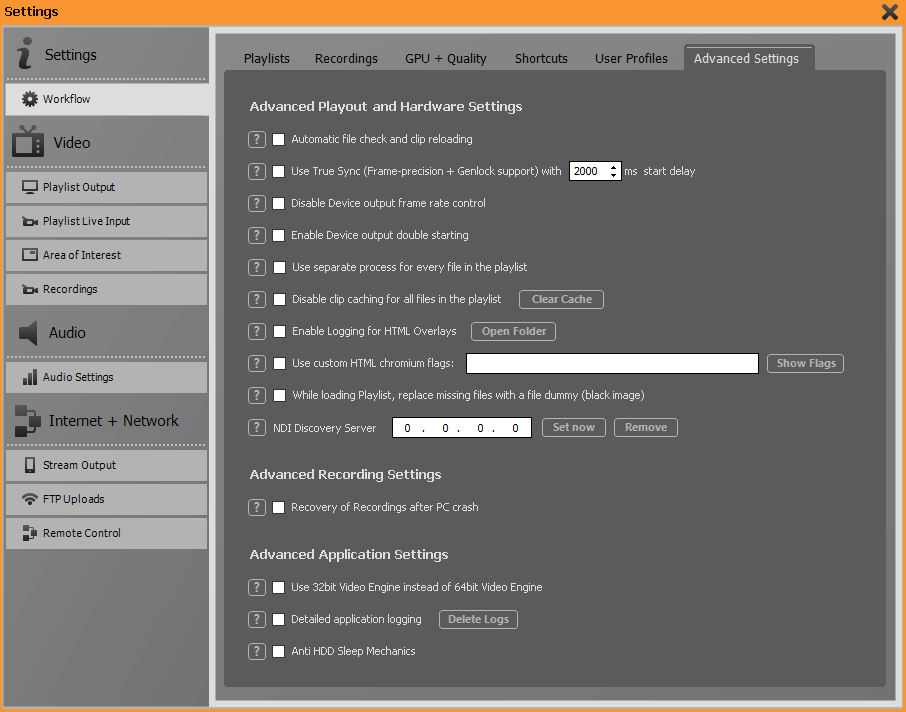Open help for 32bit Video Engine option

[x=257, y=587]
